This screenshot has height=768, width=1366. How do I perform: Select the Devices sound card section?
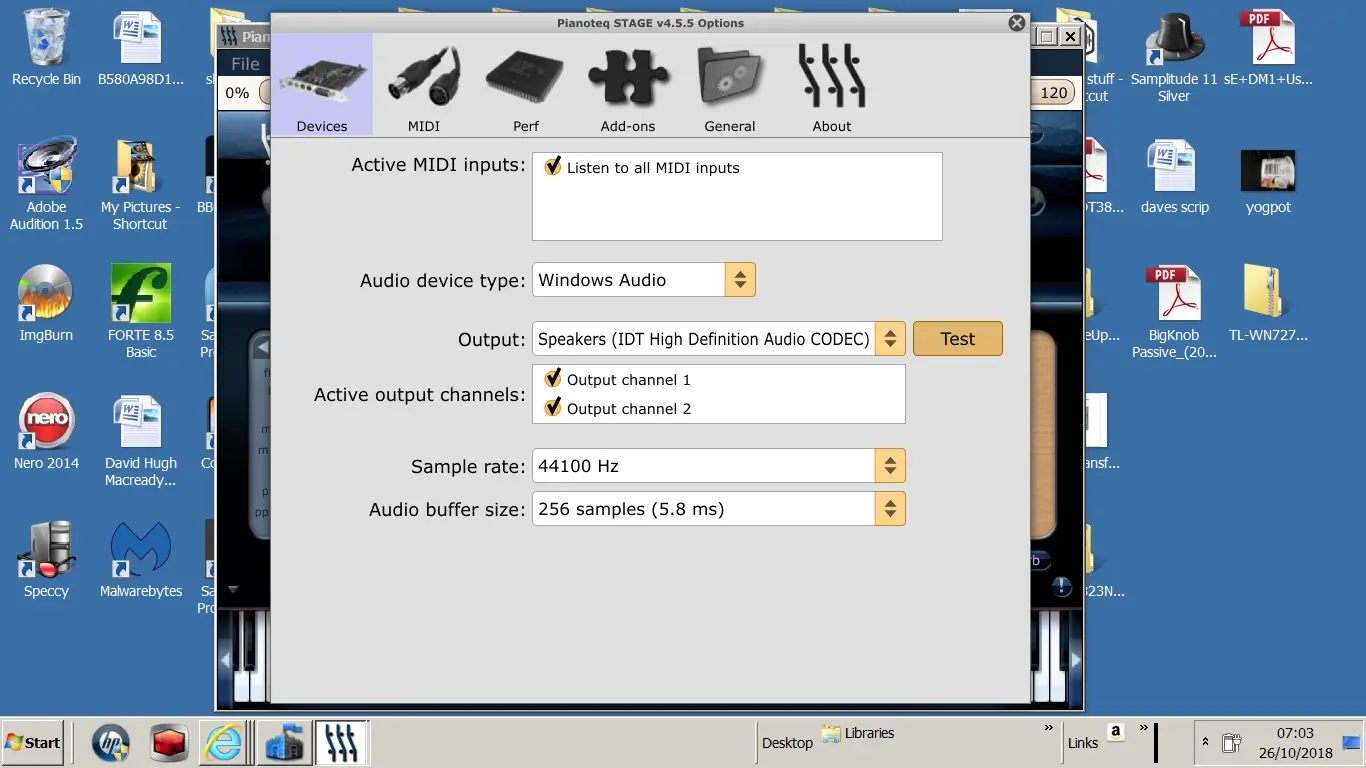coord(322,87)
